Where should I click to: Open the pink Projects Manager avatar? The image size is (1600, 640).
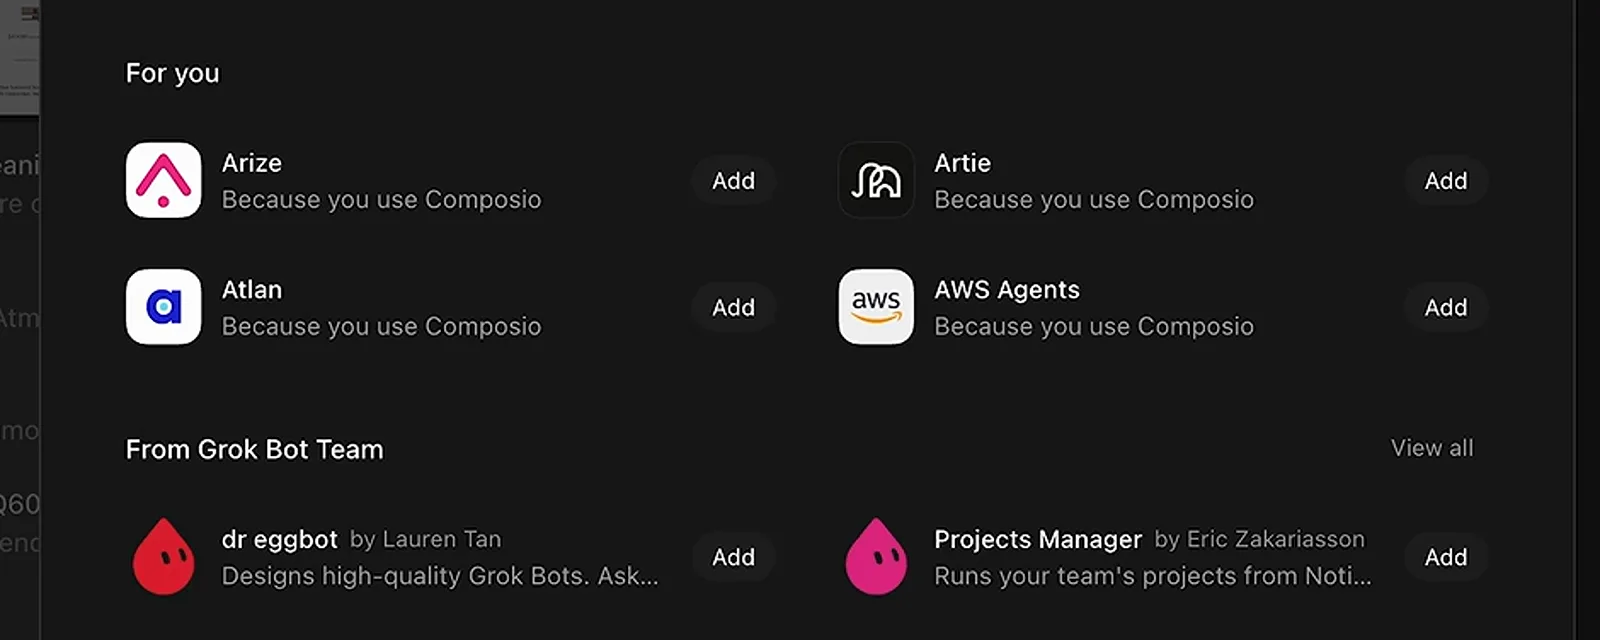click(x=876, y=557)
